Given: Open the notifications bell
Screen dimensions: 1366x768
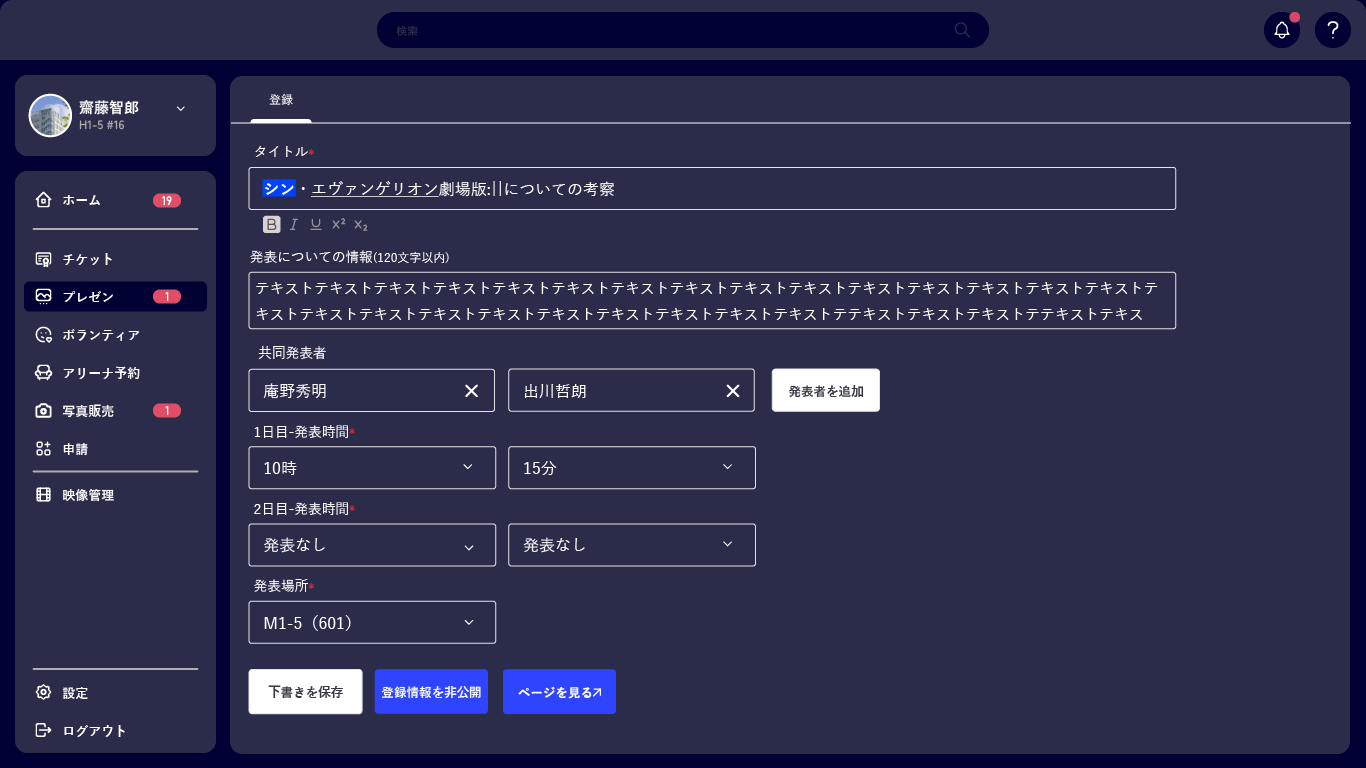Looking at the screenshot, I should click(1282, 30).
